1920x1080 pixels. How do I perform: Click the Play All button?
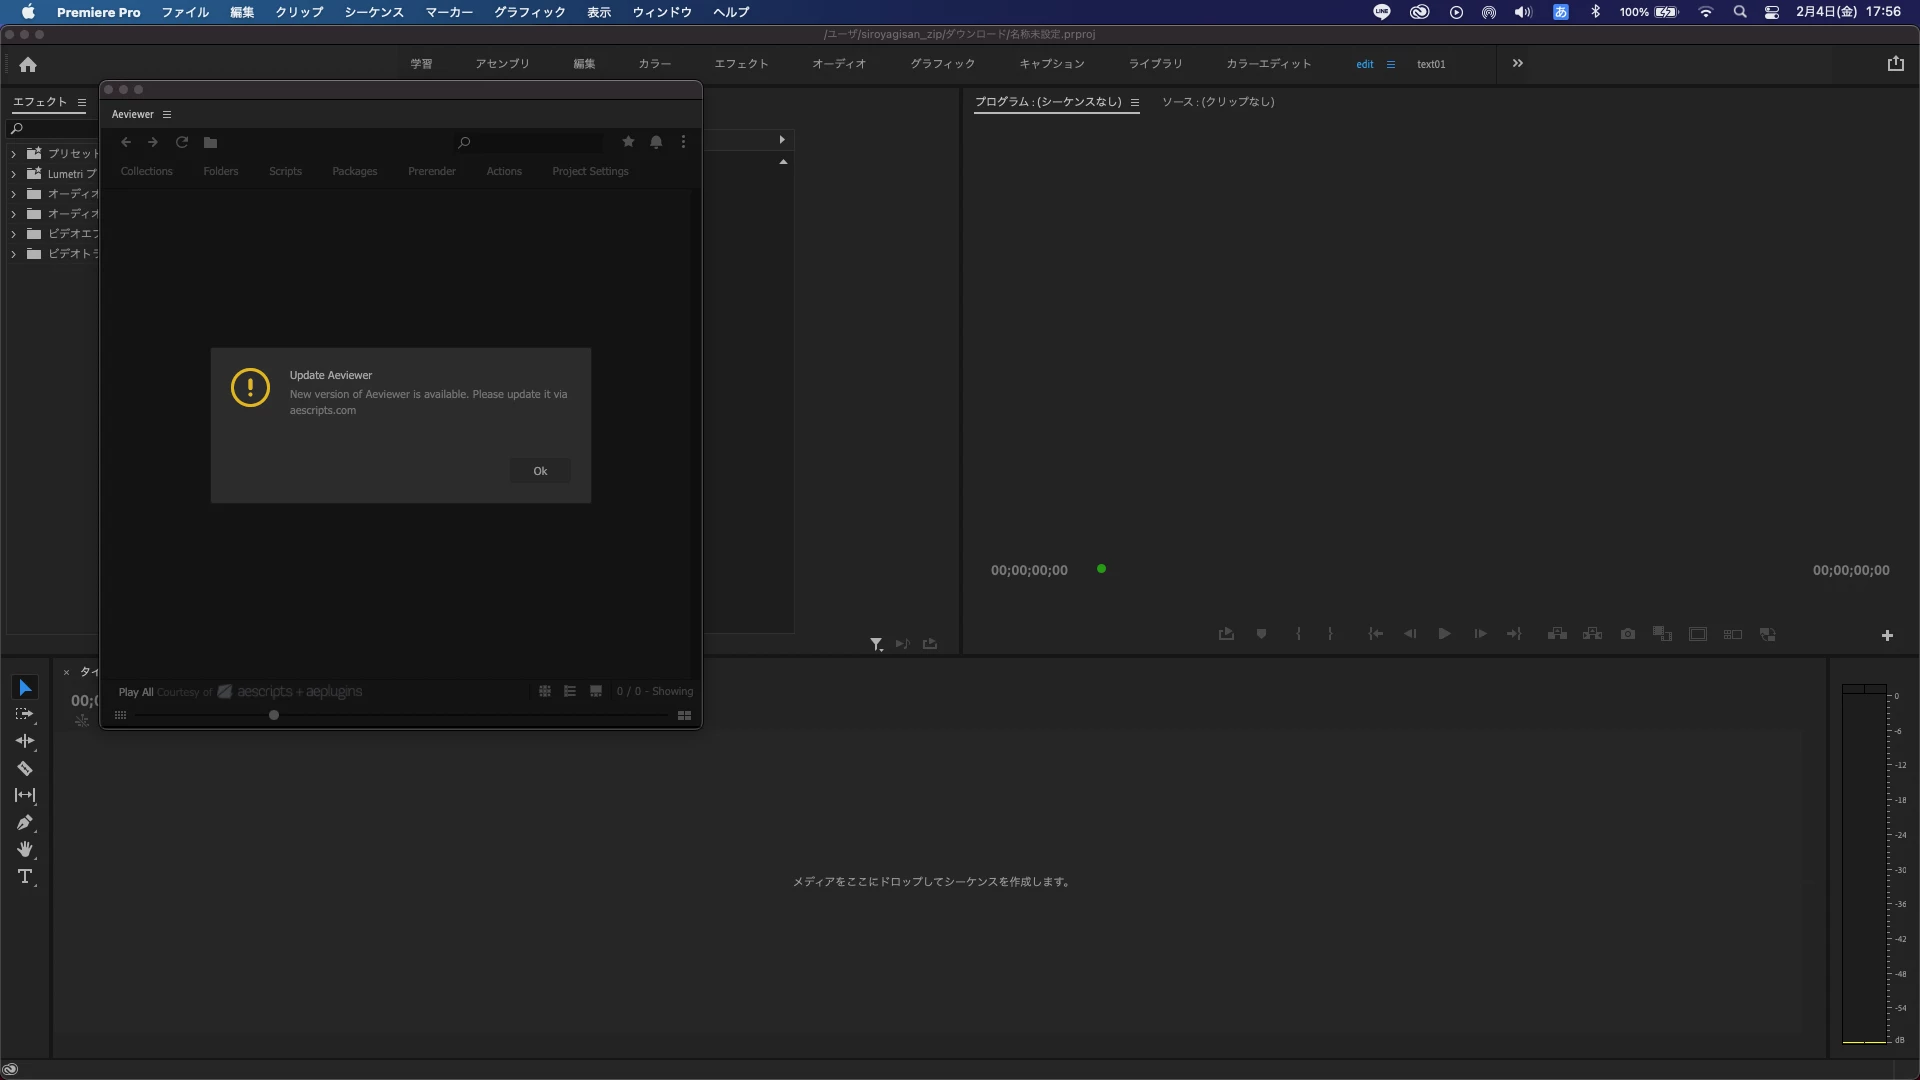[x=135, y=692]
